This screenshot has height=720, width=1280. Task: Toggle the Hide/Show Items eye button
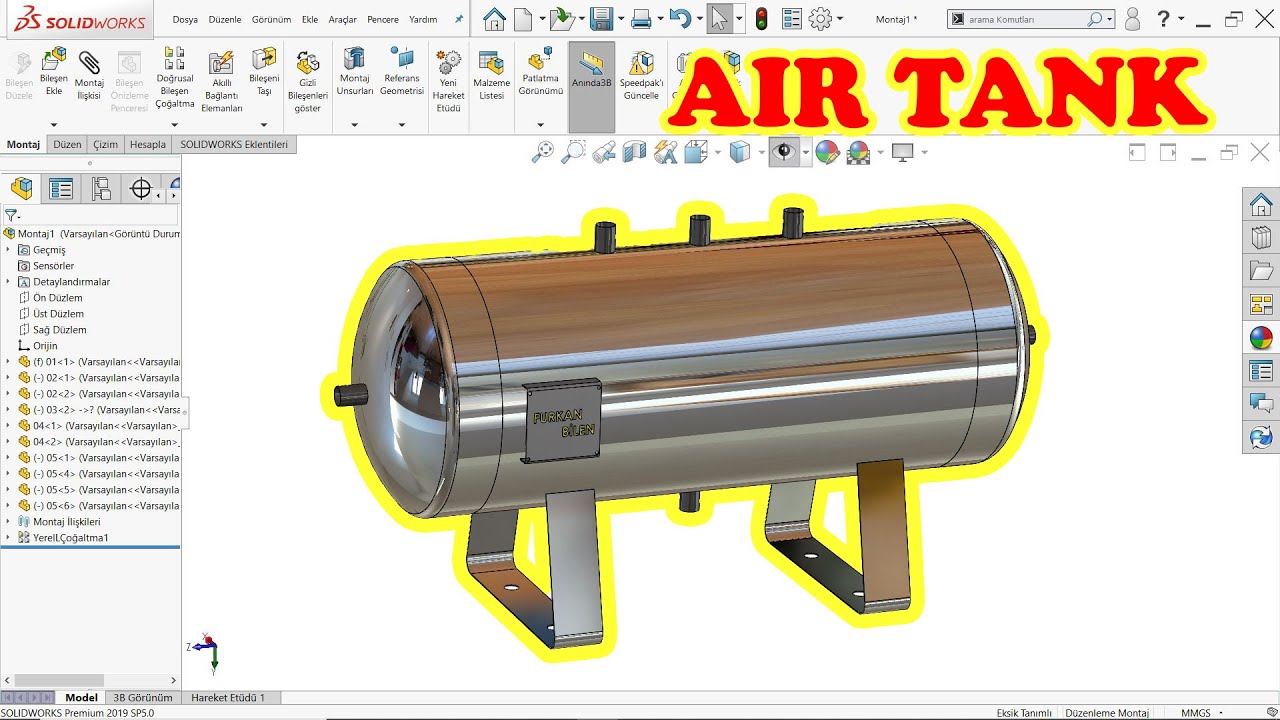click(x=784, y=152)
